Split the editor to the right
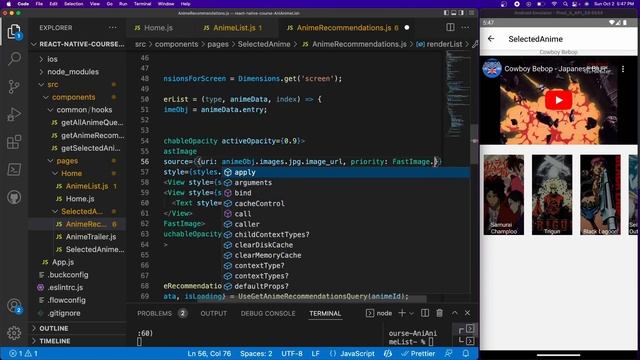The height and width of the screenshot is (360, 640). click(450, 27)
